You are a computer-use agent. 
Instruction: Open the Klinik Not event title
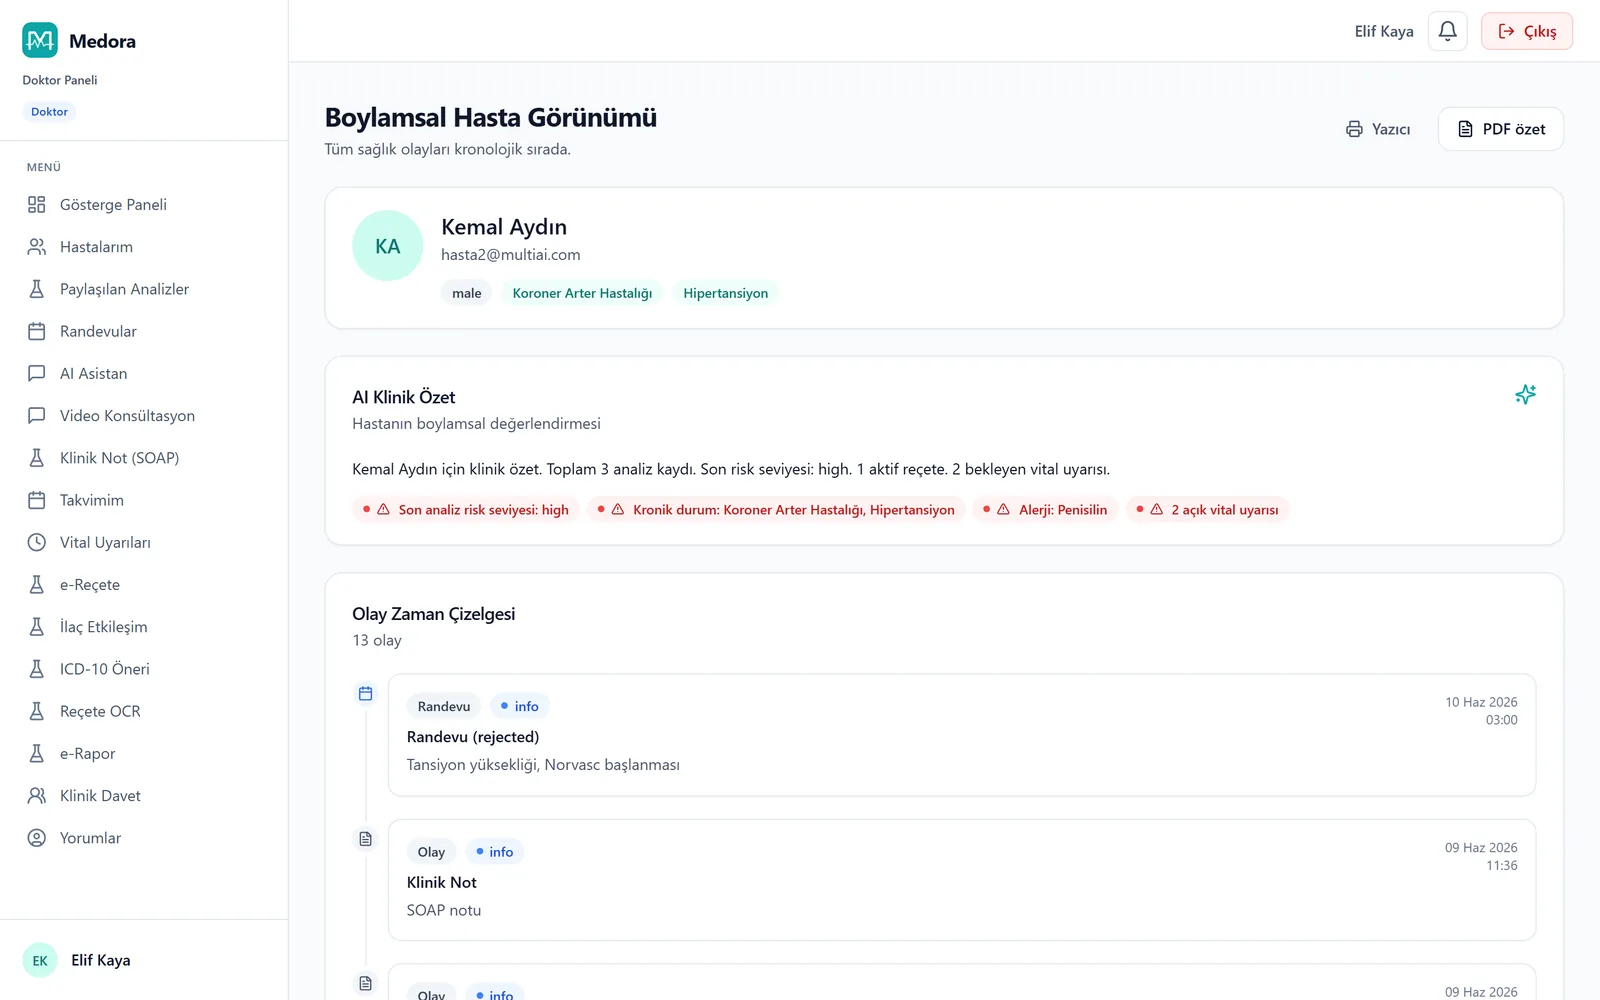pos(442,883)
